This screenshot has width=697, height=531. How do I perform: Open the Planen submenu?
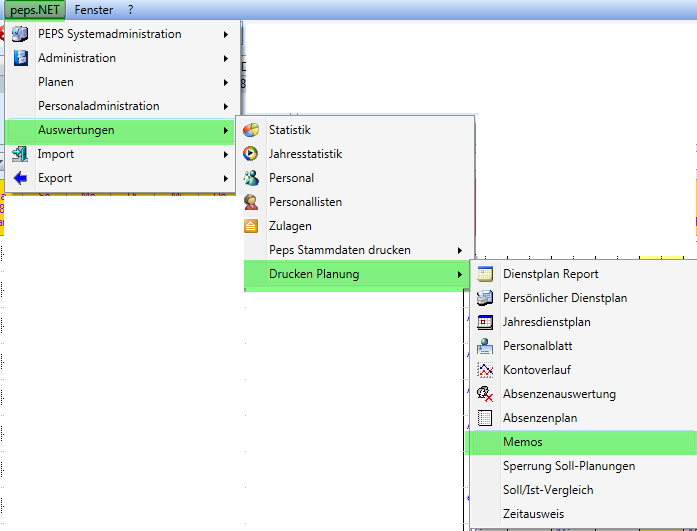point(120,82)
